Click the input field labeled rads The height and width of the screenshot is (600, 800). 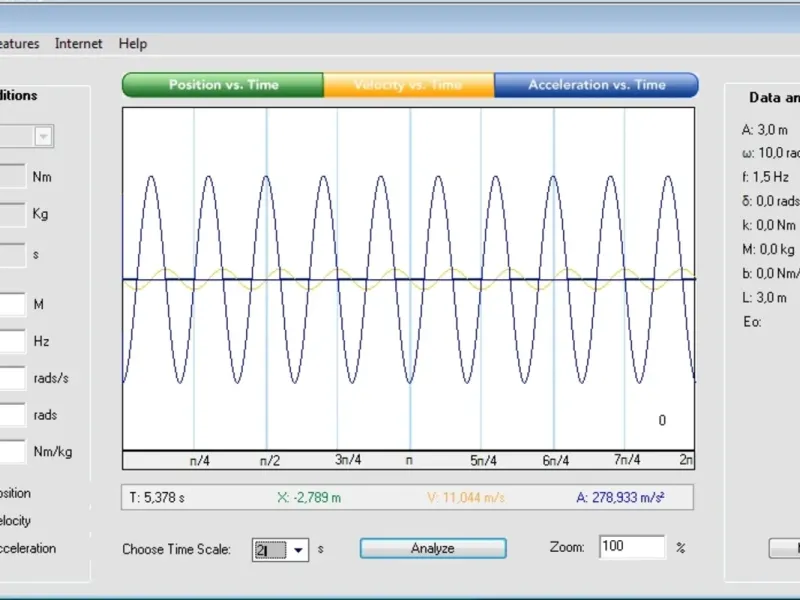(12, 415)
